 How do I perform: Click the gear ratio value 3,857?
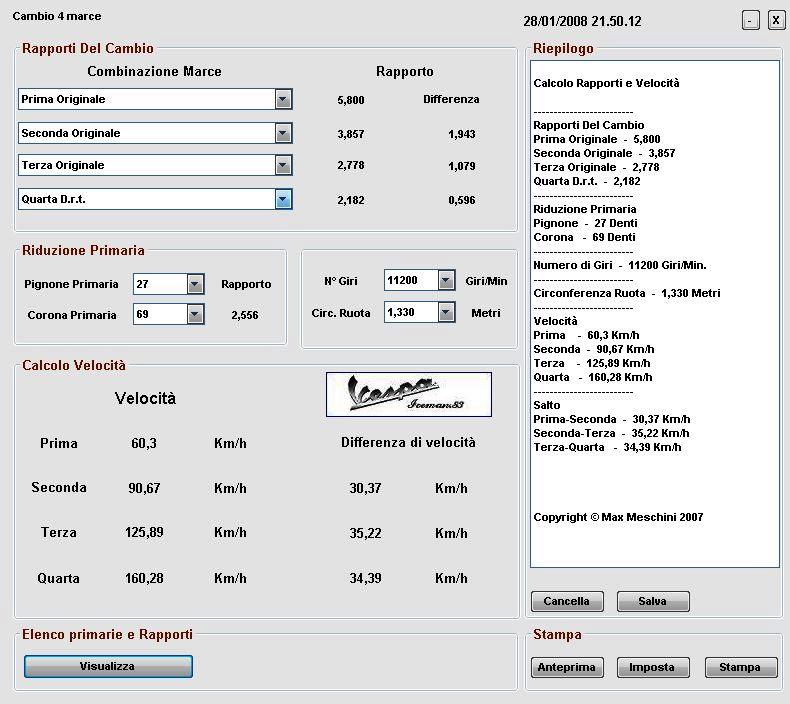click(351, 135)
